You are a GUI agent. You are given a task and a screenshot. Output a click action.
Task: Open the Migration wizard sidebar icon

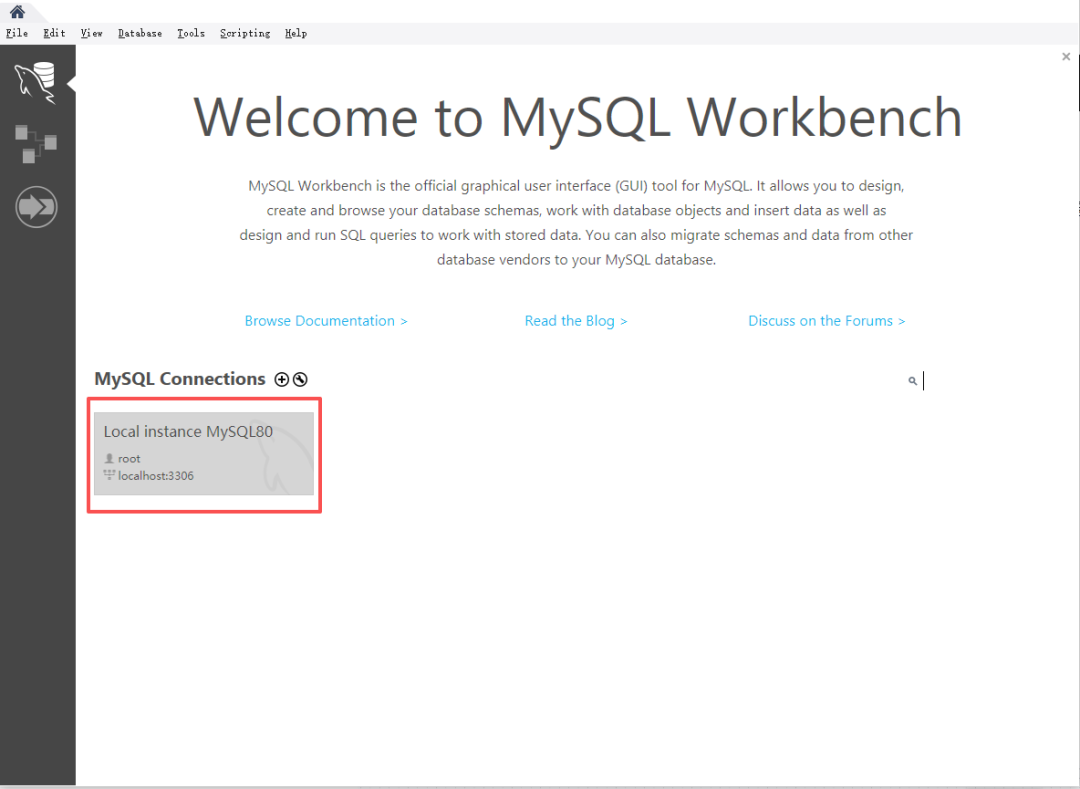(36, 207)
